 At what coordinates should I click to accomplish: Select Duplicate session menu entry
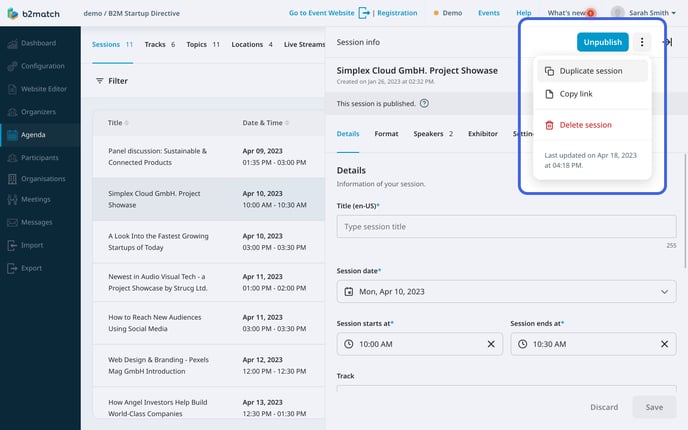coord(592,71)
